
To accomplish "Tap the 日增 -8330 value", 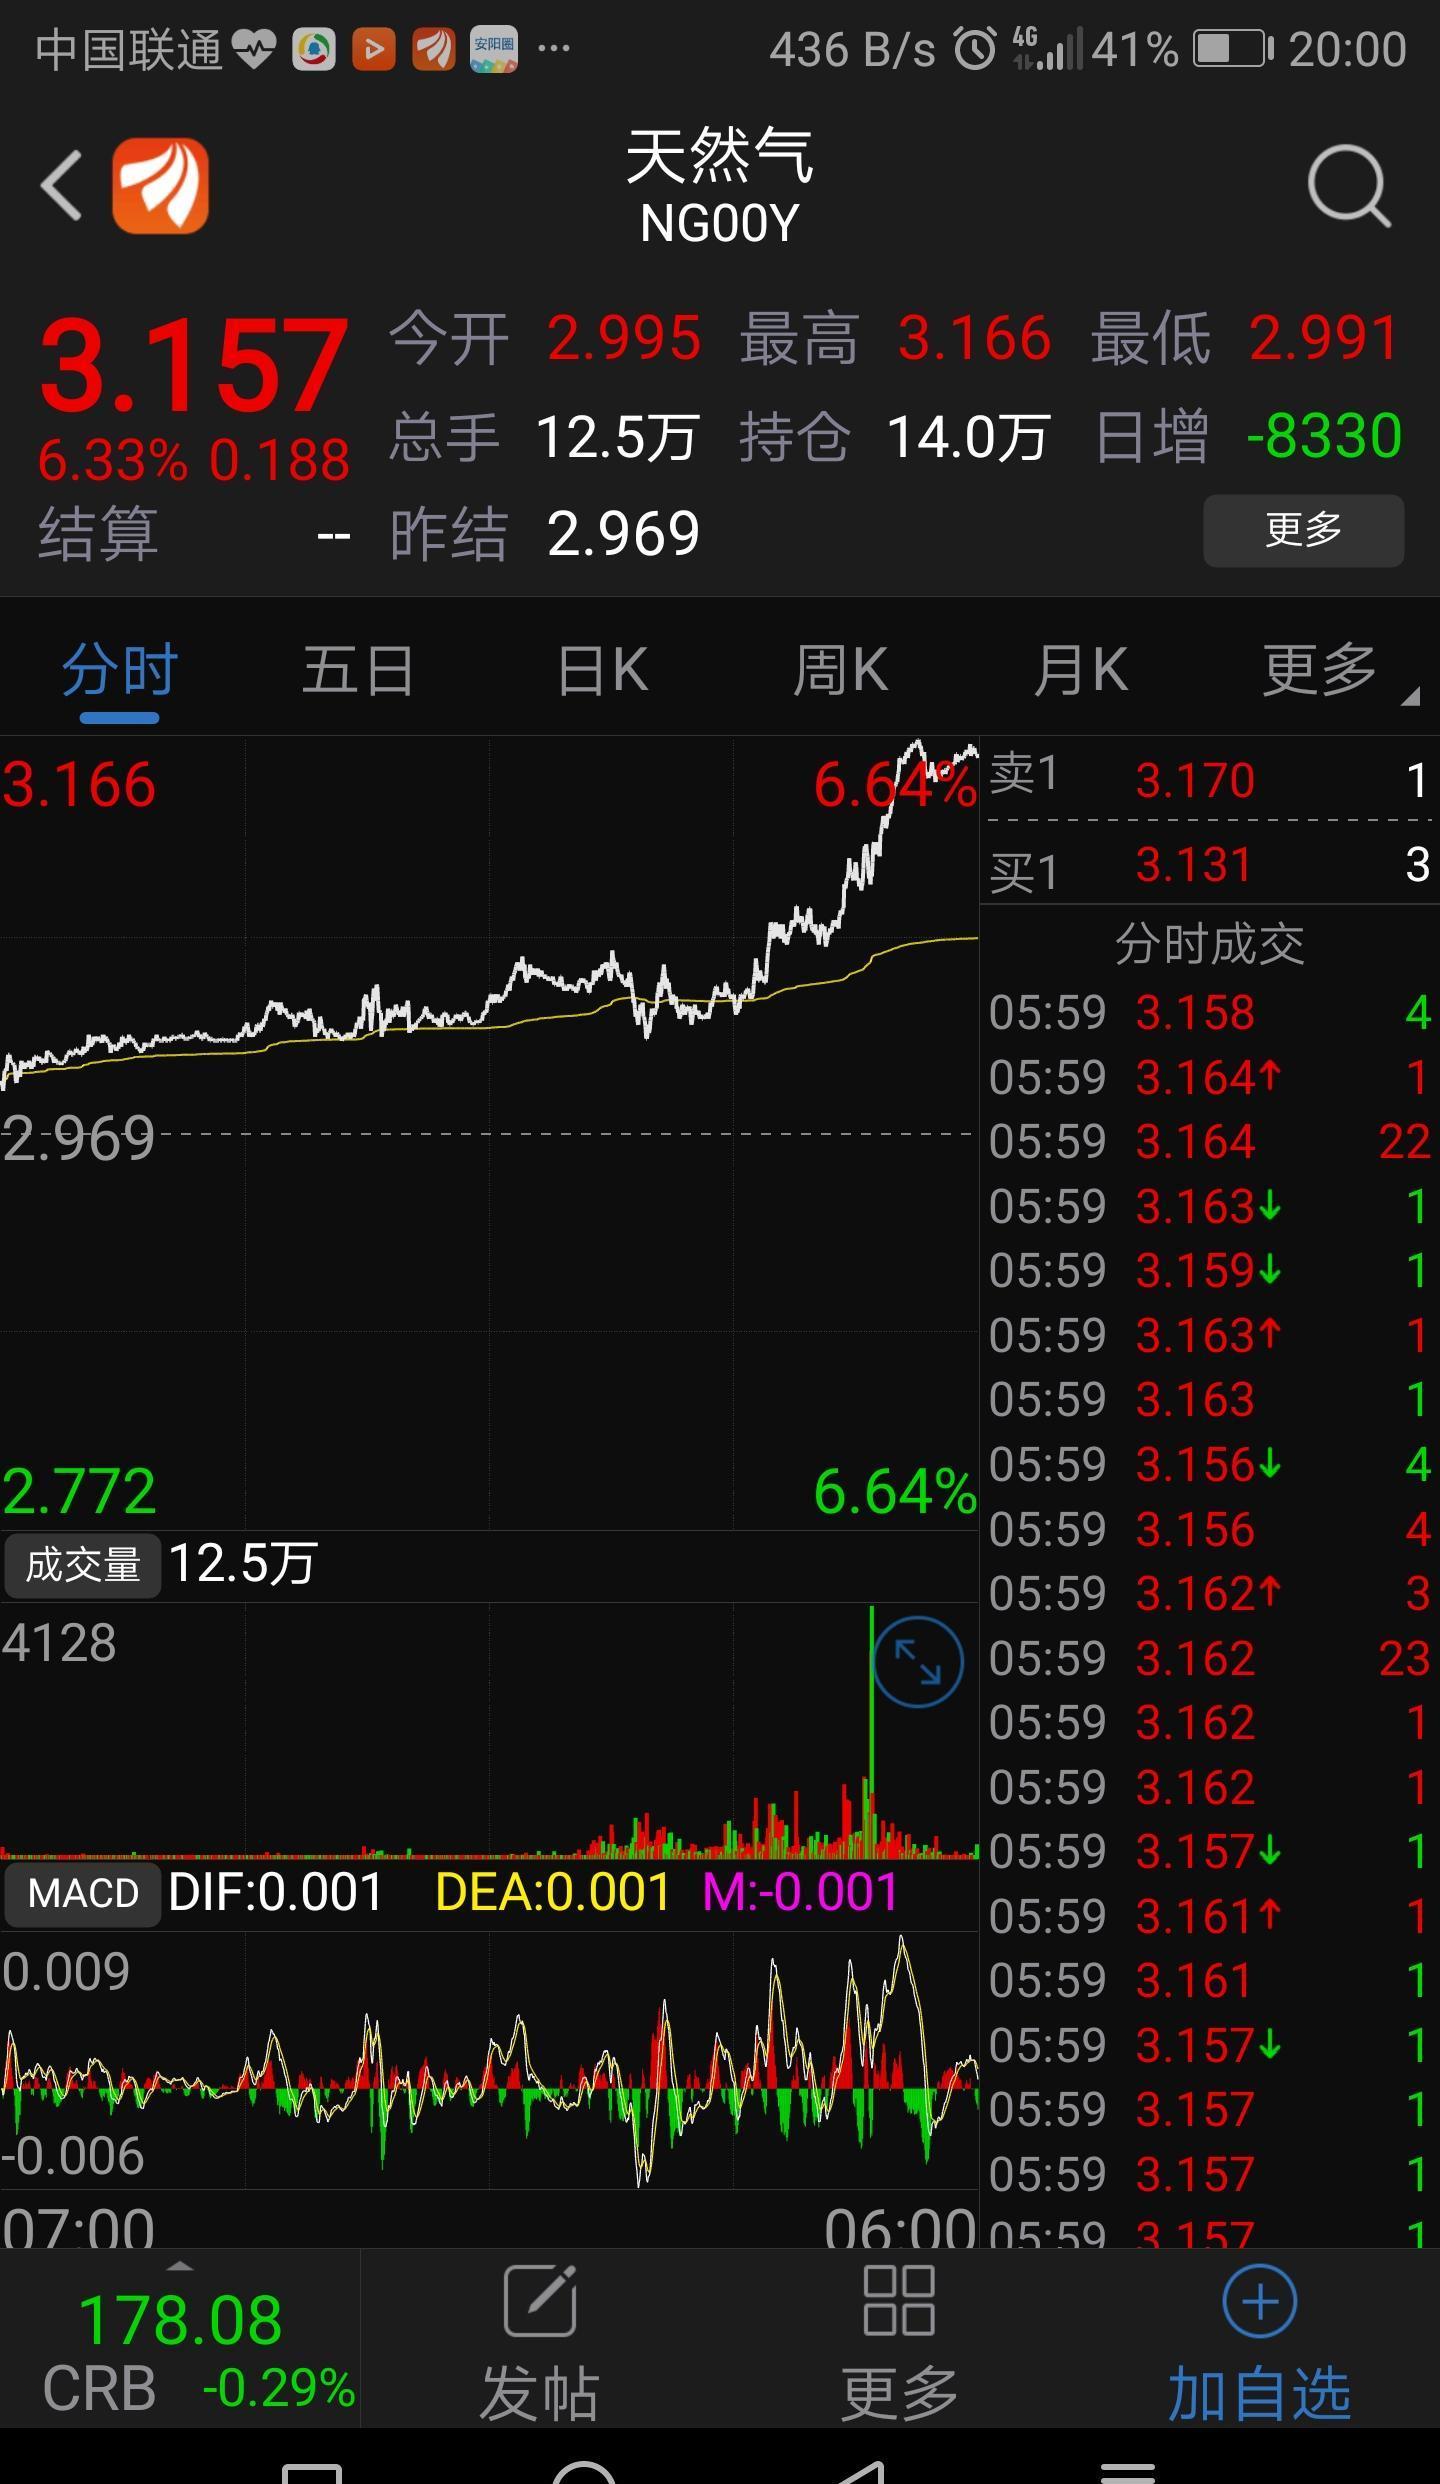I will pos(1324,436).
